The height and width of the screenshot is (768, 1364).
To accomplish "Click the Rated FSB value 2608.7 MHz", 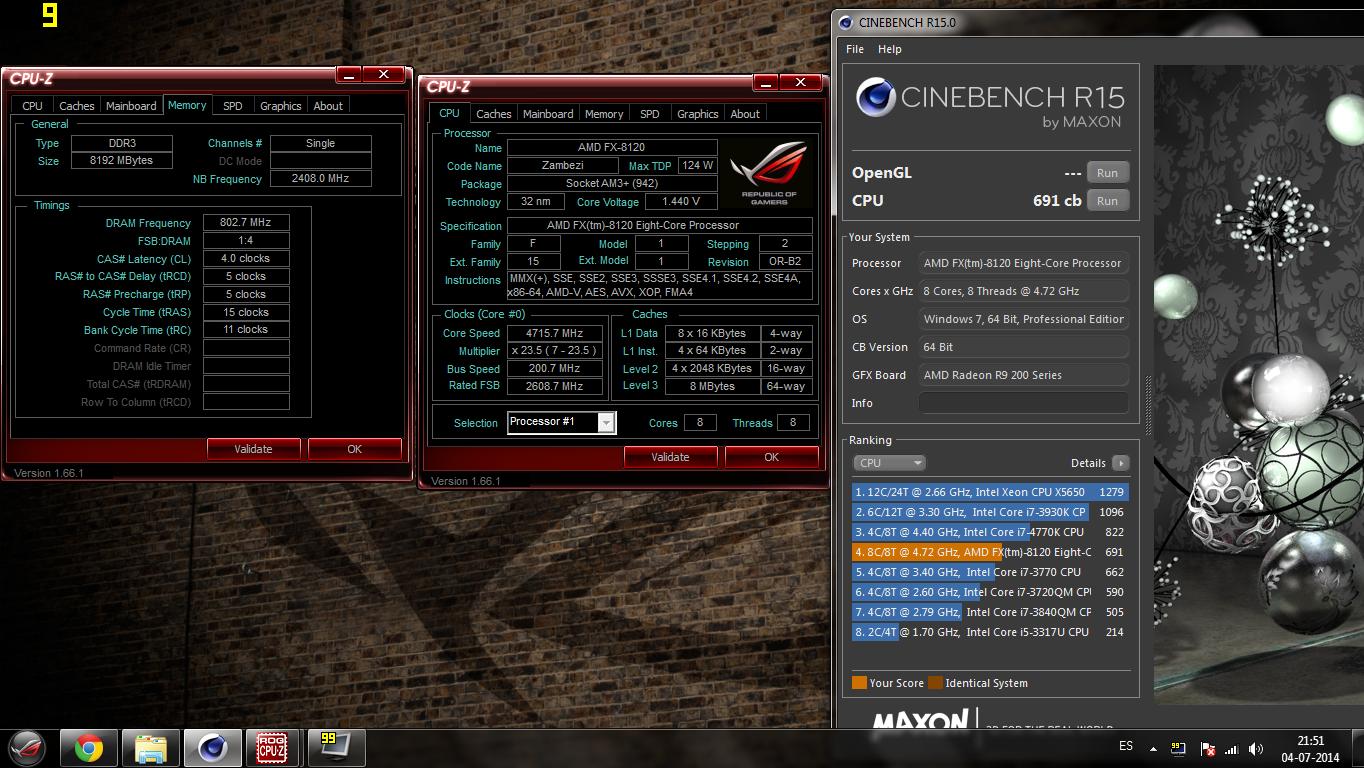I will 555,386.
